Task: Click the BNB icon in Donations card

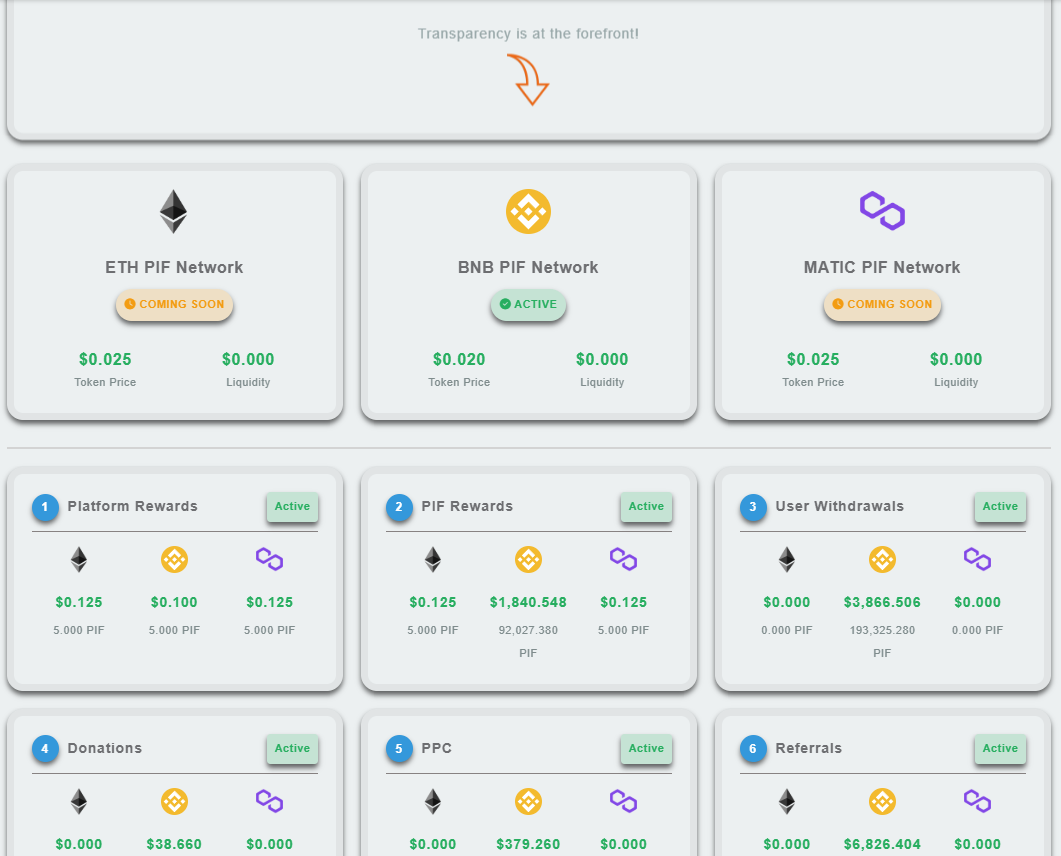Action: [174, 802]
